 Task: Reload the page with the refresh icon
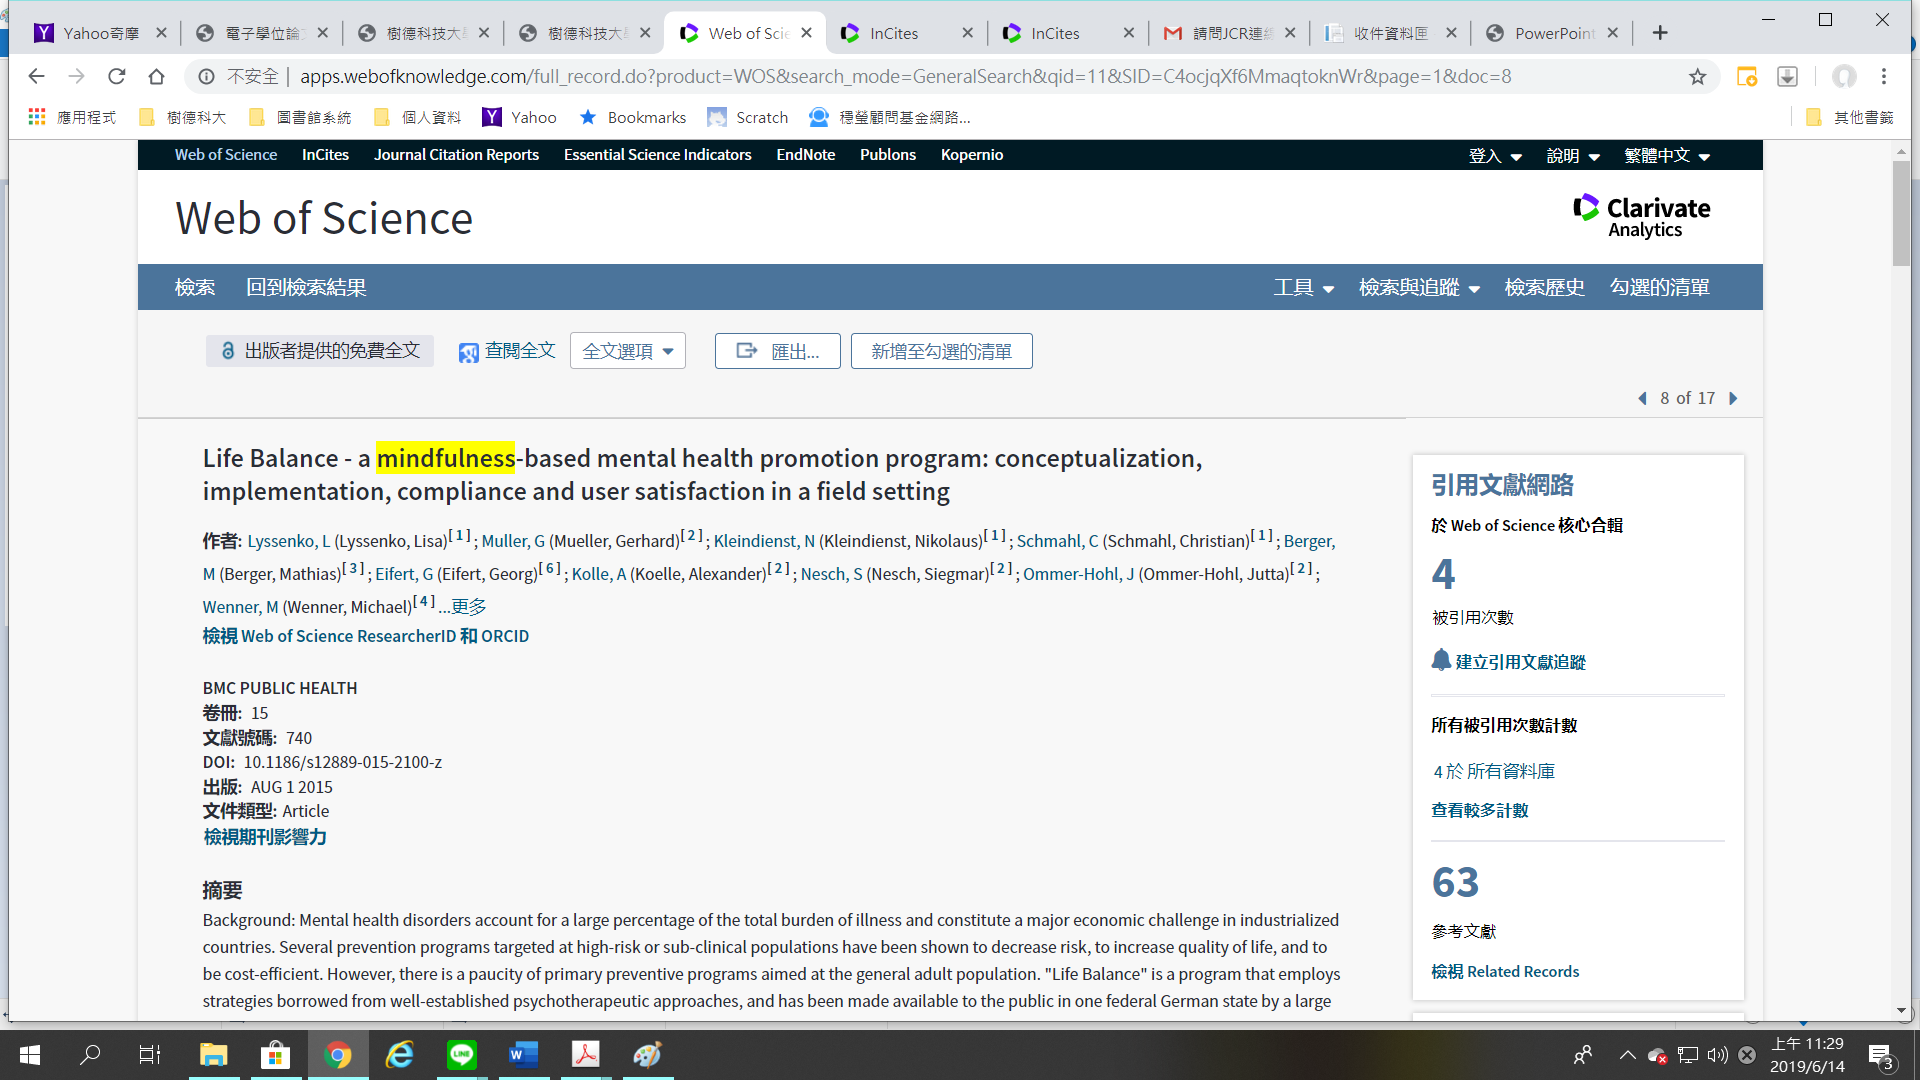(117, 76)
